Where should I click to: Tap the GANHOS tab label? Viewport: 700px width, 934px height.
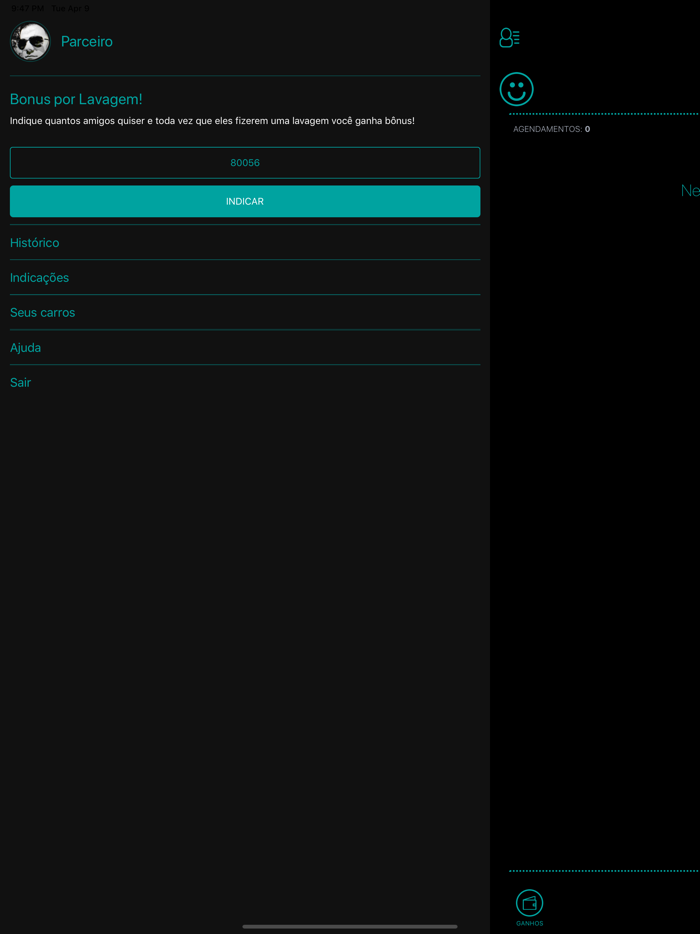point(529,924)
